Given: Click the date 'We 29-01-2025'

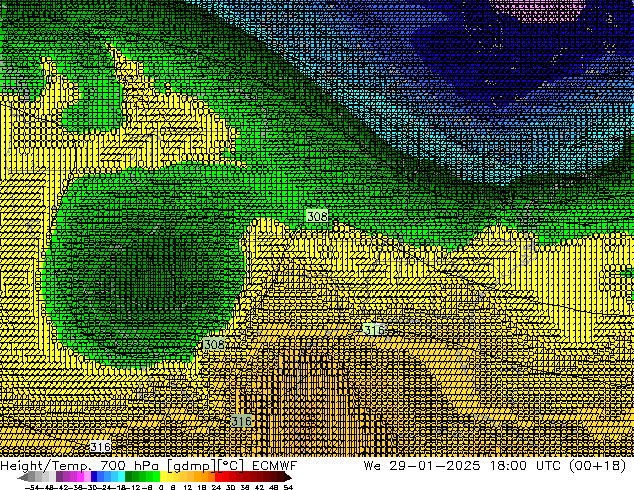Looking at the screenshot, I should pyautogui.click(x=422, y=465).
